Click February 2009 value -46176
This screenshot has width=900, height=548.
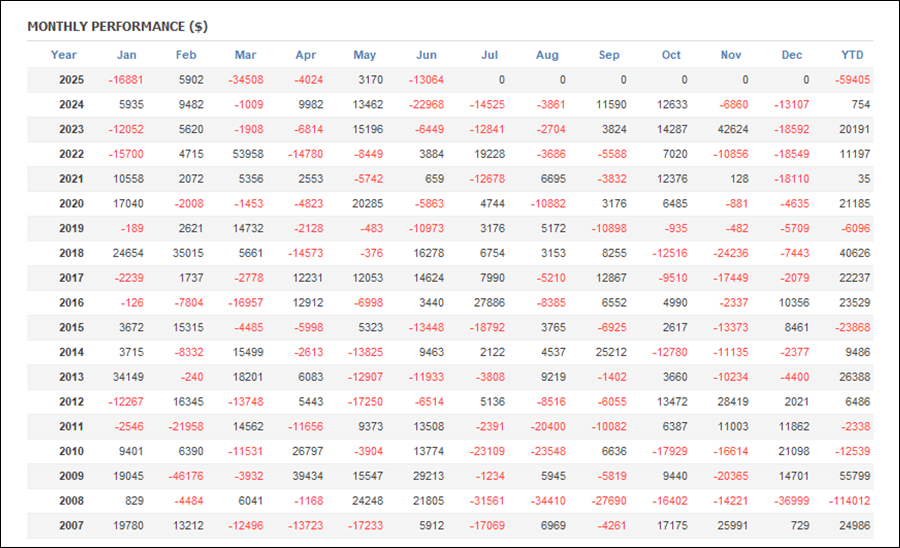pyautogui.click(x=186, y=476)
